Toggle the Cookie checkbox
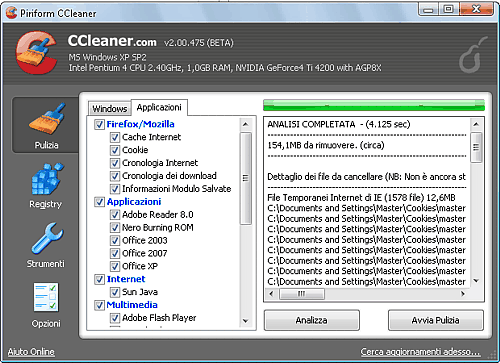This screenshot has height=363, width=500. [115, 150]
